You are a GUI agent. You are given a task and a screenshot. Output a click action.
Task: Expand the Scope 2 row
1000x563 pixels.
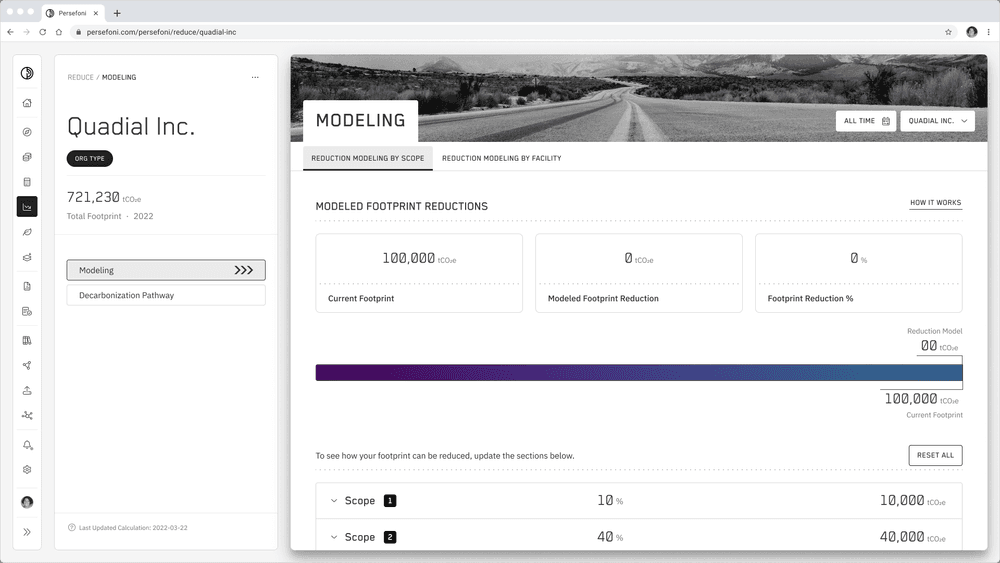pos(334,537)
